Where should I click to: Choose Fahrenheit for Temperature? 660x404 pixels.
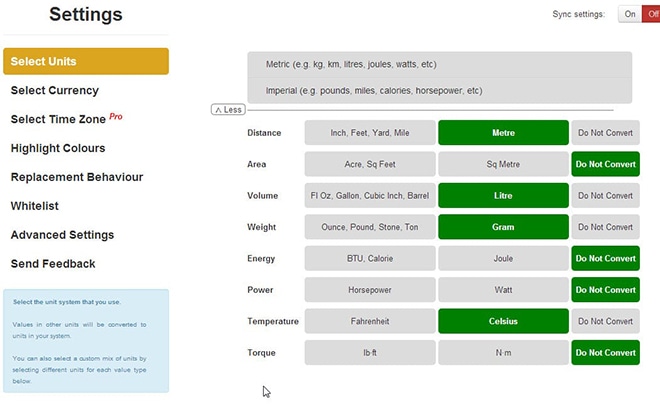(370, 321)
